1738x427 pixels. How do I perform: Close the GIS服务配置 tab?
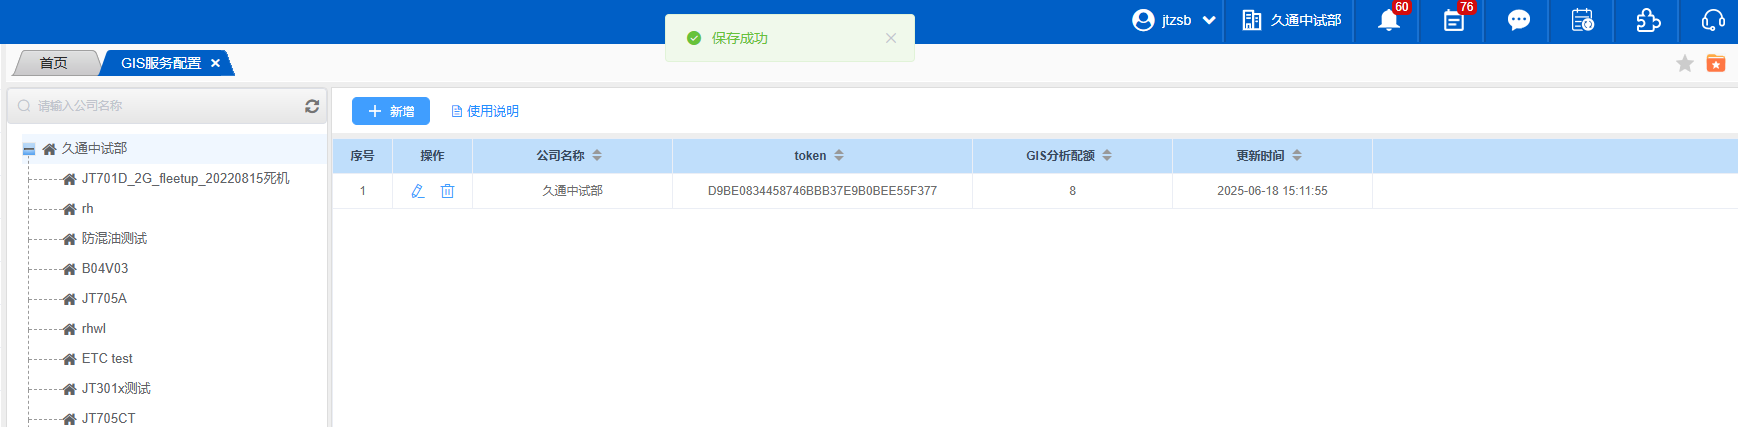[x=215, y=63]
